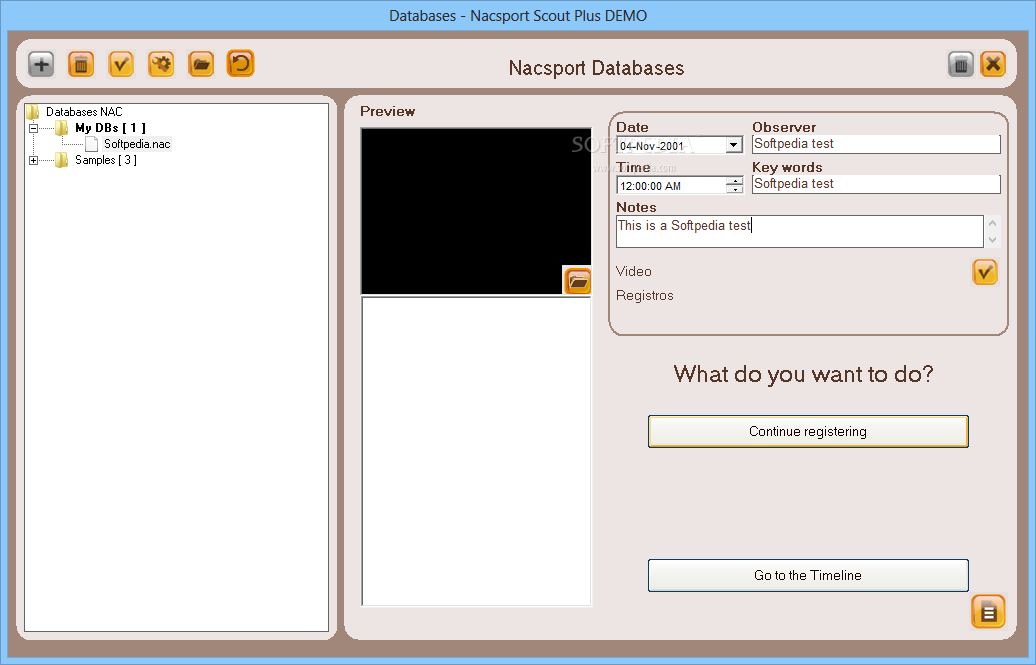Select the Databases NAC root node
This screenshot has height=665, width=1036.
tap(84, 112)
